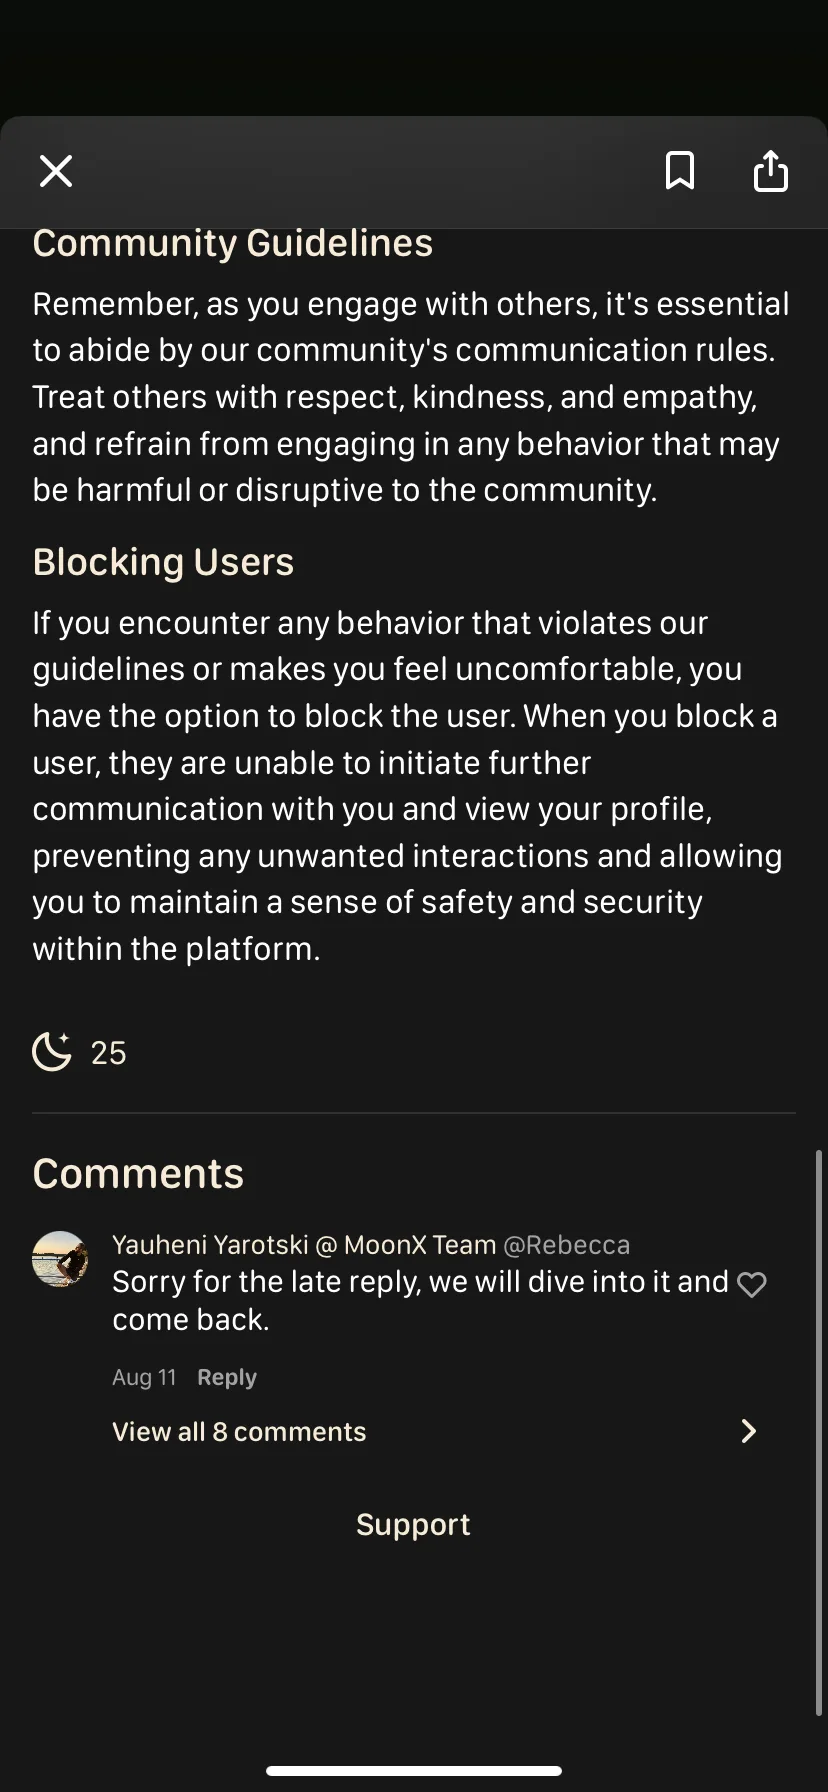This screenshot has width=828, height=1792.
Task: Select the Yauheni Yarotski @ MoonX Team name
Action: pyautogui.click(x=304, y=1245)
